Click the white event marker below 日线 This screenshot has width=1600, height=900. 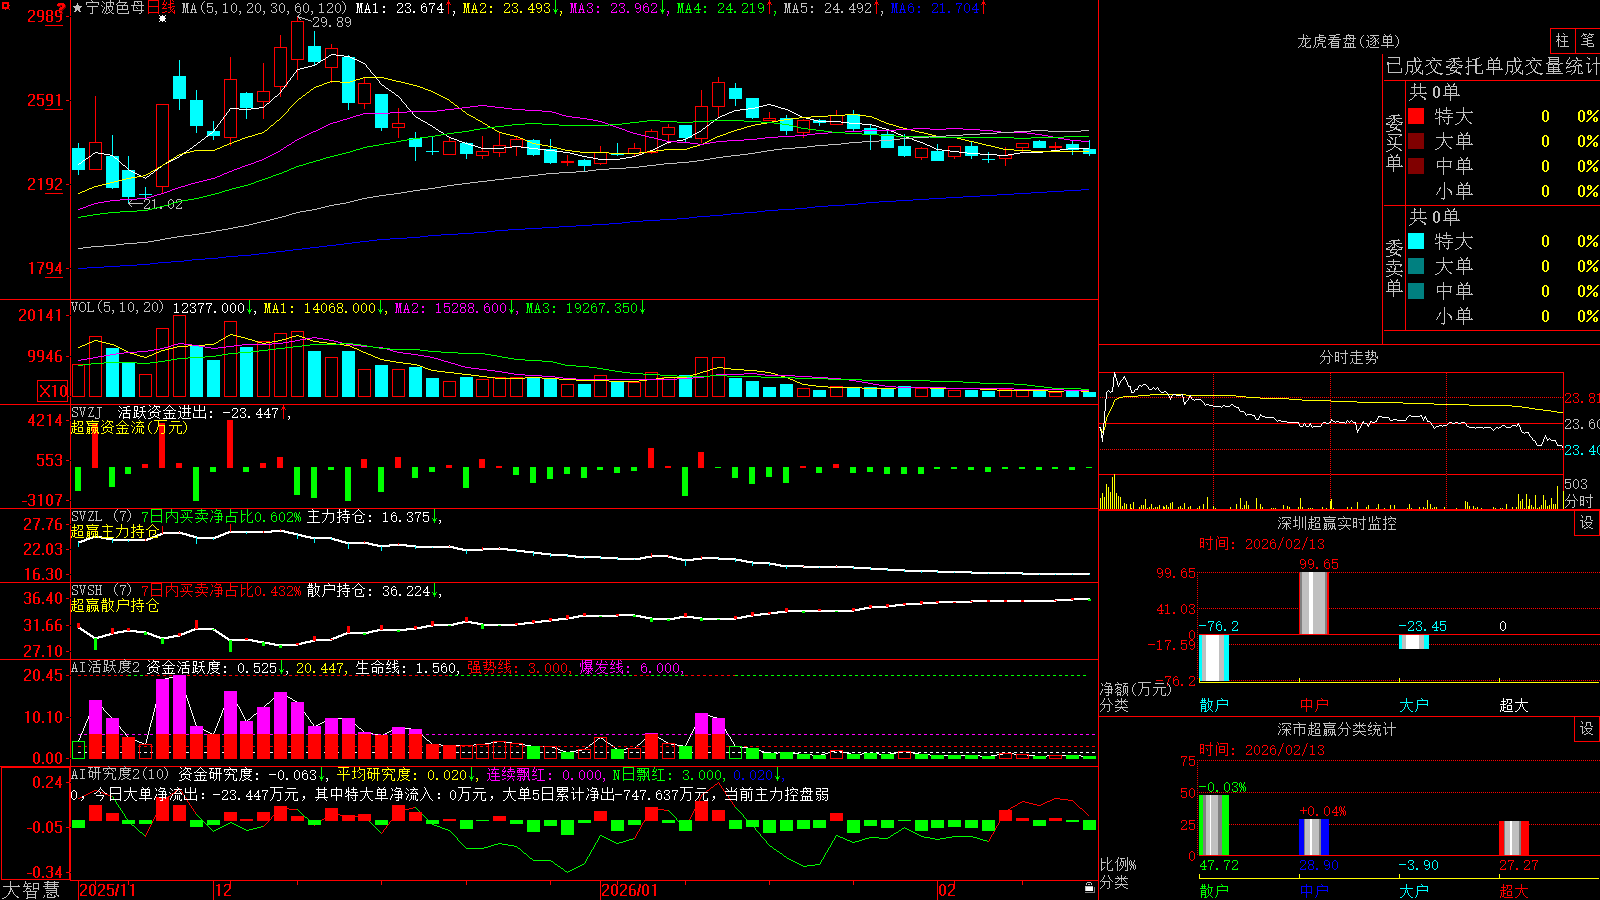point(162,19)
